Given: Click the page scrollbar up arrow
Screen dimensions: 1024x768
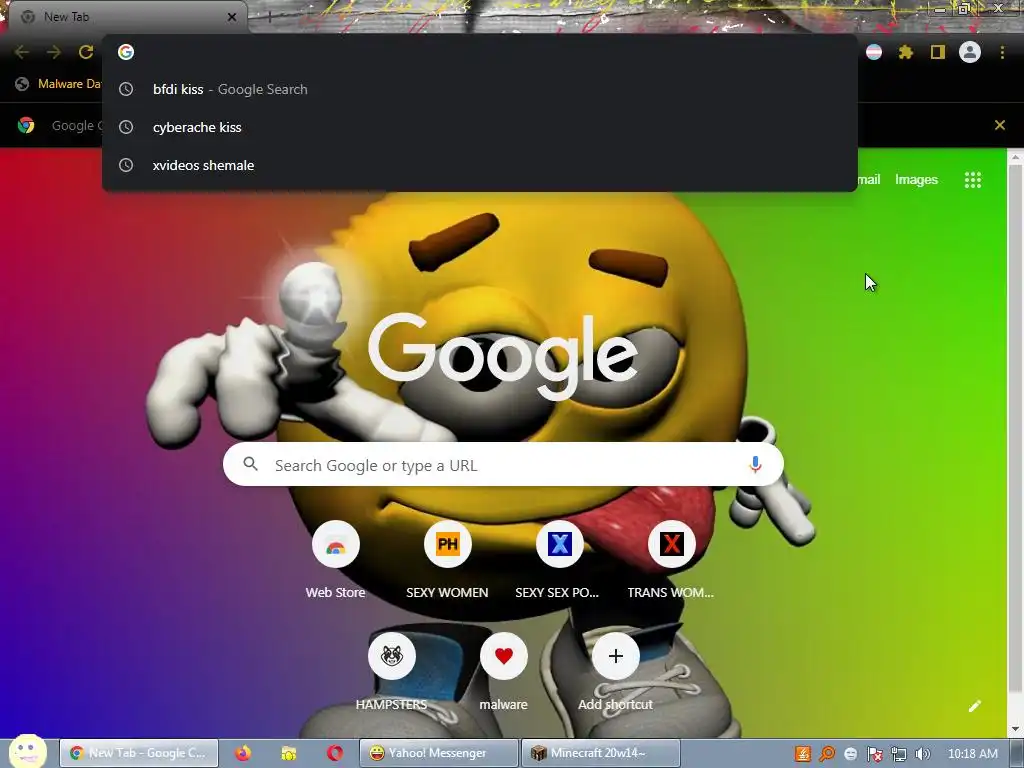Looking at the screenshot, I should coord(1016,157).
